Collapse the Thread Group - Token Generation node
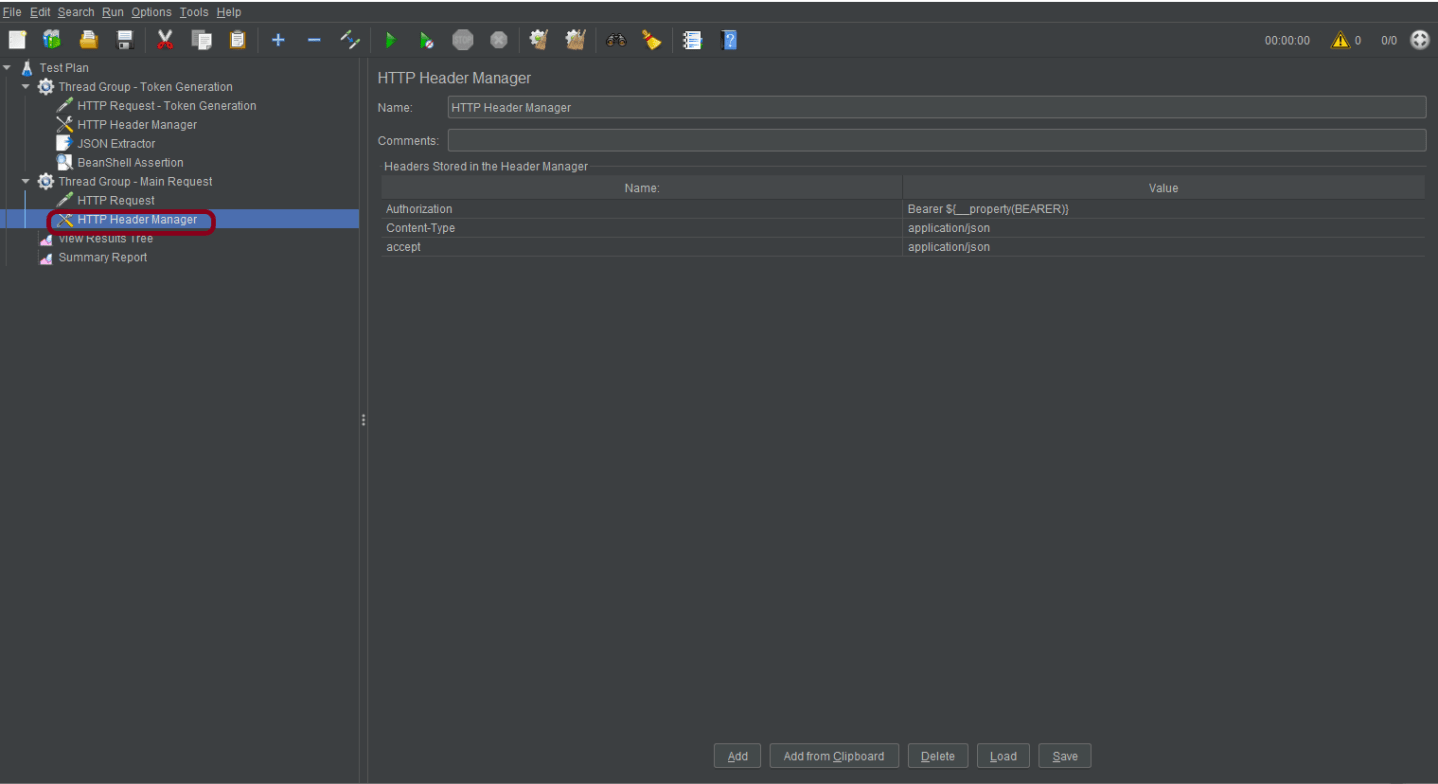 coord(25,86)
